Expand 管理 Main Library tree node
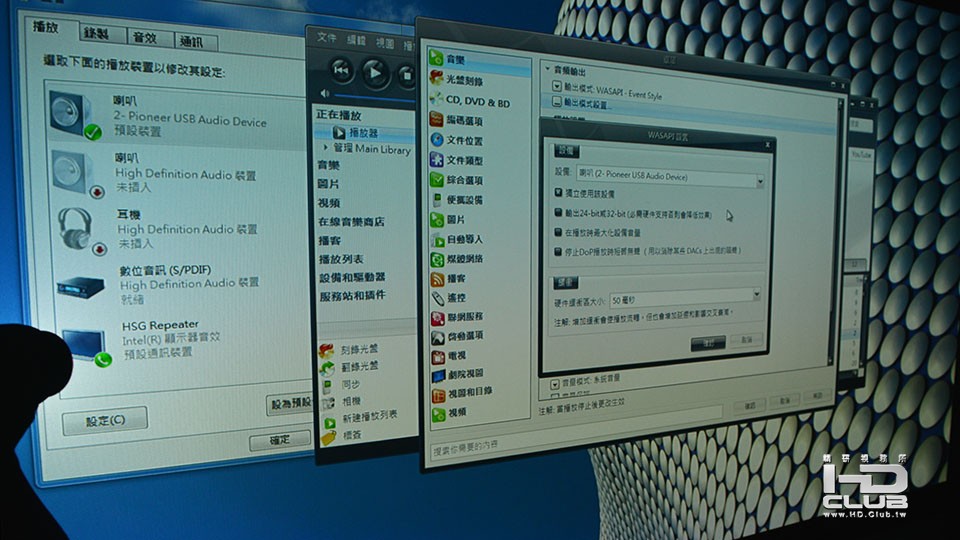 coord(326,147)
